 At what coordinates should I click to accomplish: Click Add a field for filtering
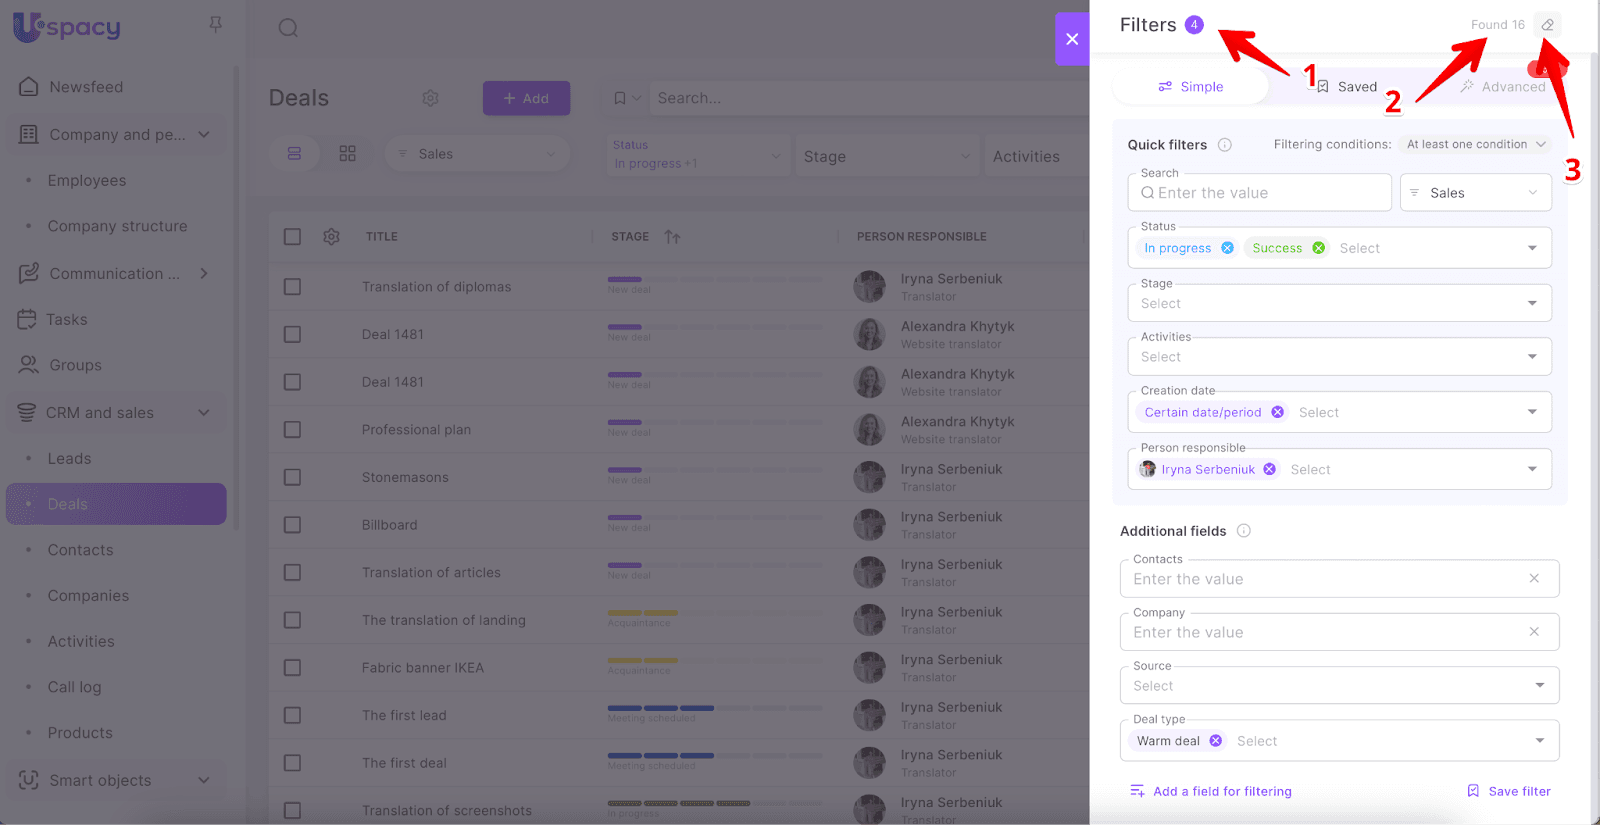coord(1211,791)
